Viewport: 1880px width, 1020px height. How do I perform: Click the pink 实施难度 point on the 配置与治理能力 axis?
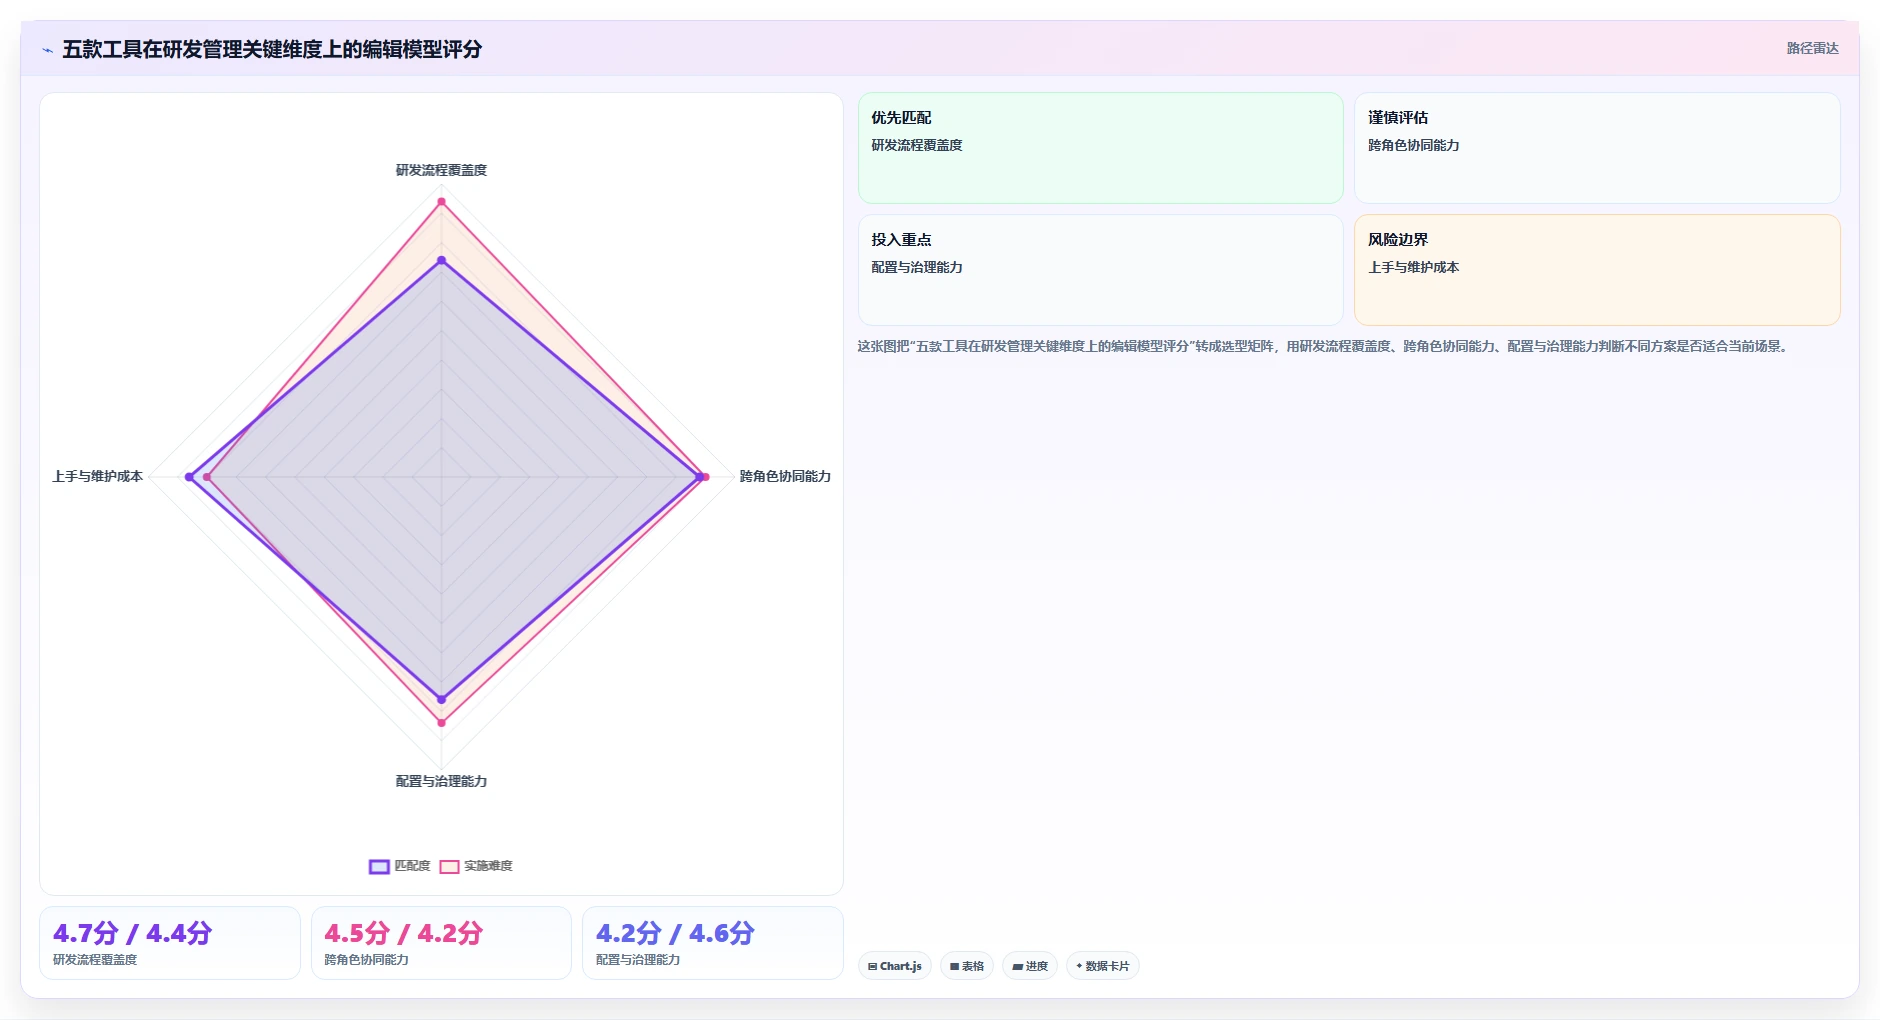[441, 722]
